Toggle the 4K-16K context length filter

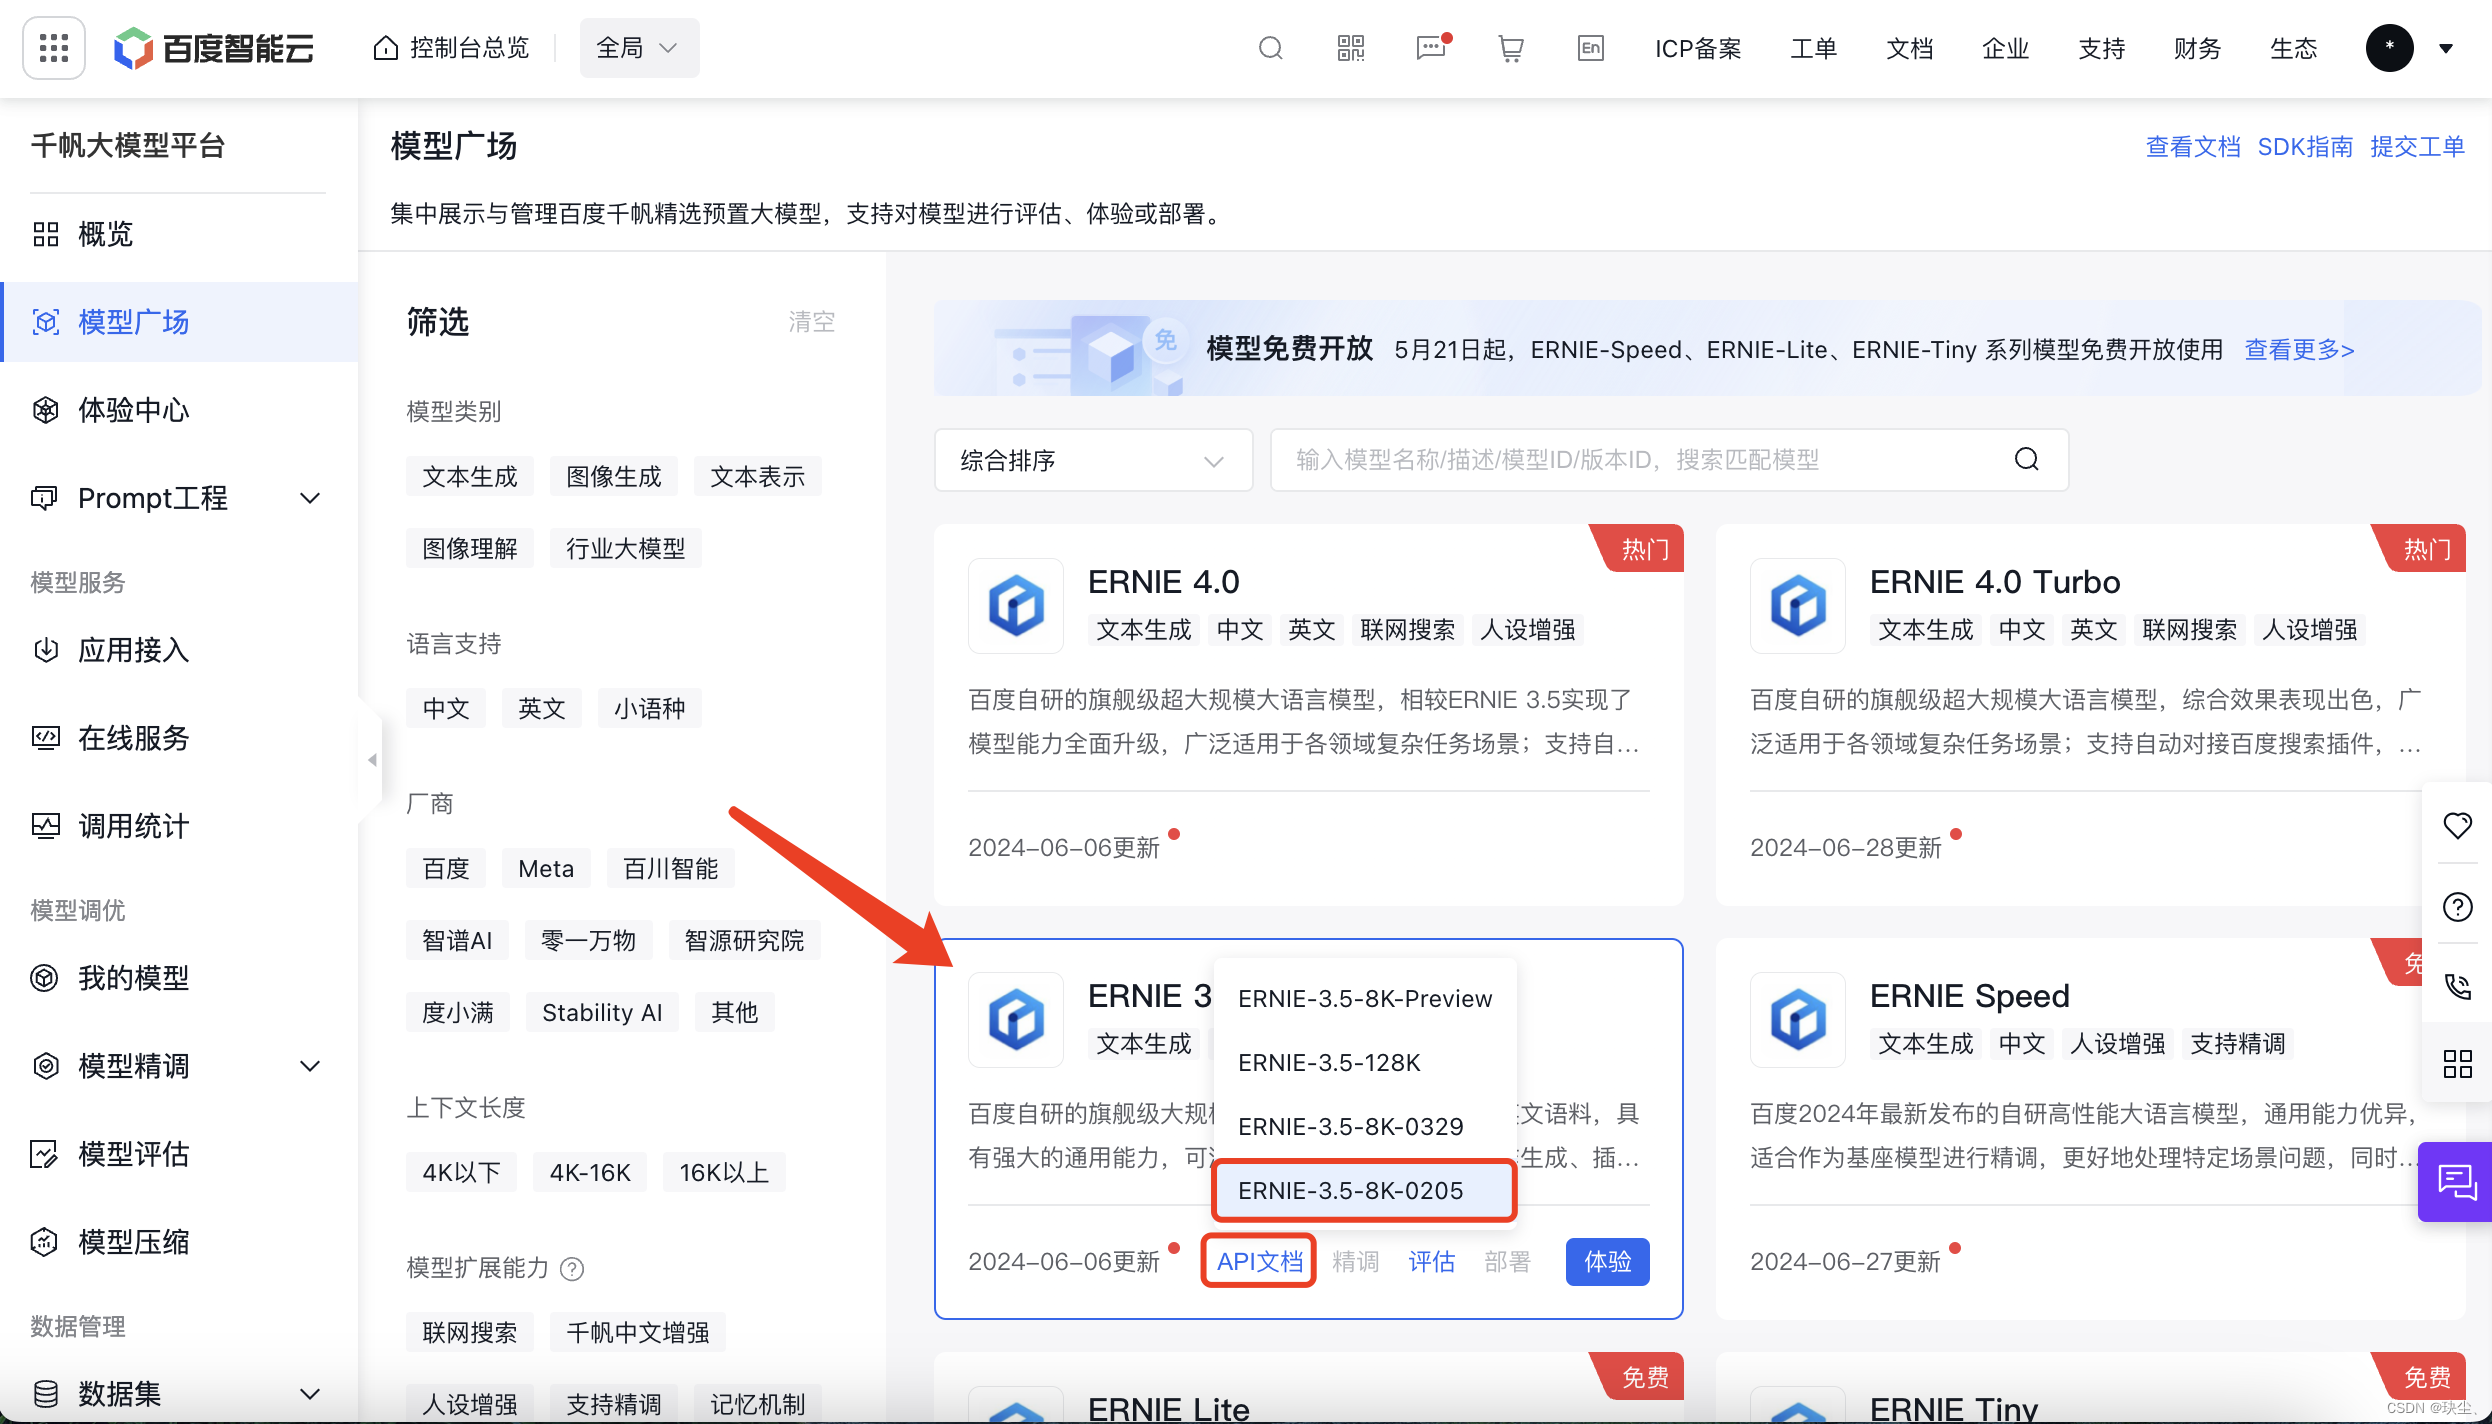coord(589,1172)
